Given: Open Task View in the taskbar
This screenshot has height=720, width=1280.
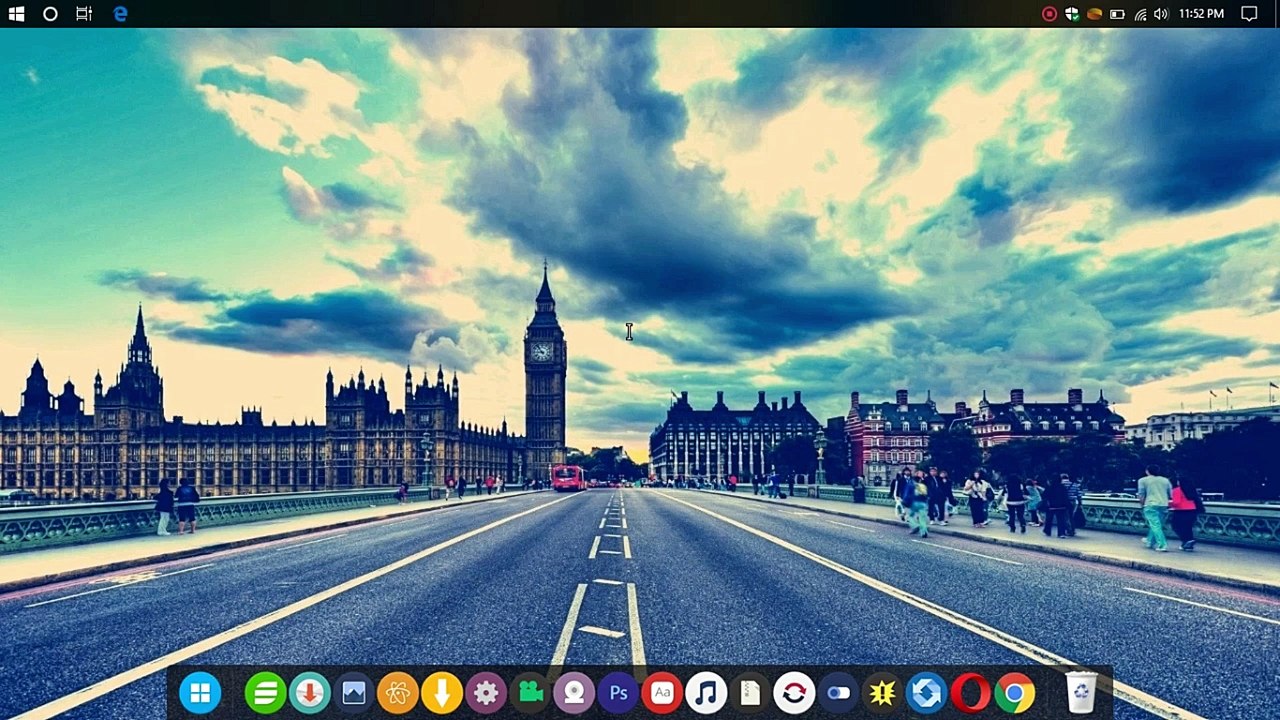Looking at the screenshot, I should (x=84, y=14).
